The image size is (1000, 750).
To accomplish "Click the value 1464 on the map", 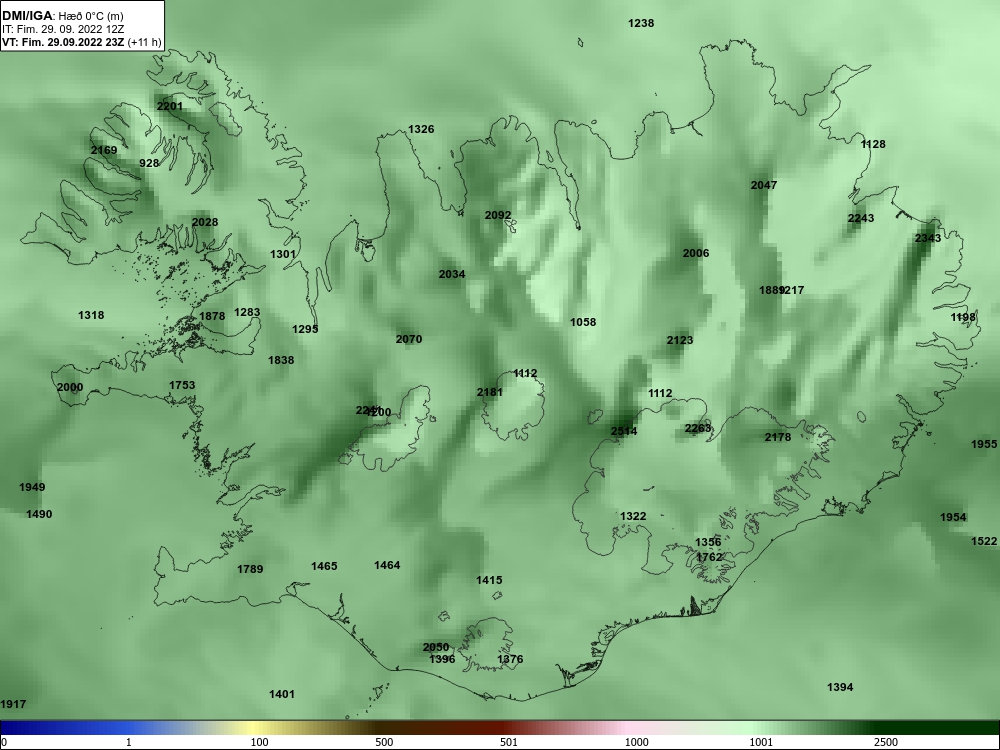I will tap(387, 565).
